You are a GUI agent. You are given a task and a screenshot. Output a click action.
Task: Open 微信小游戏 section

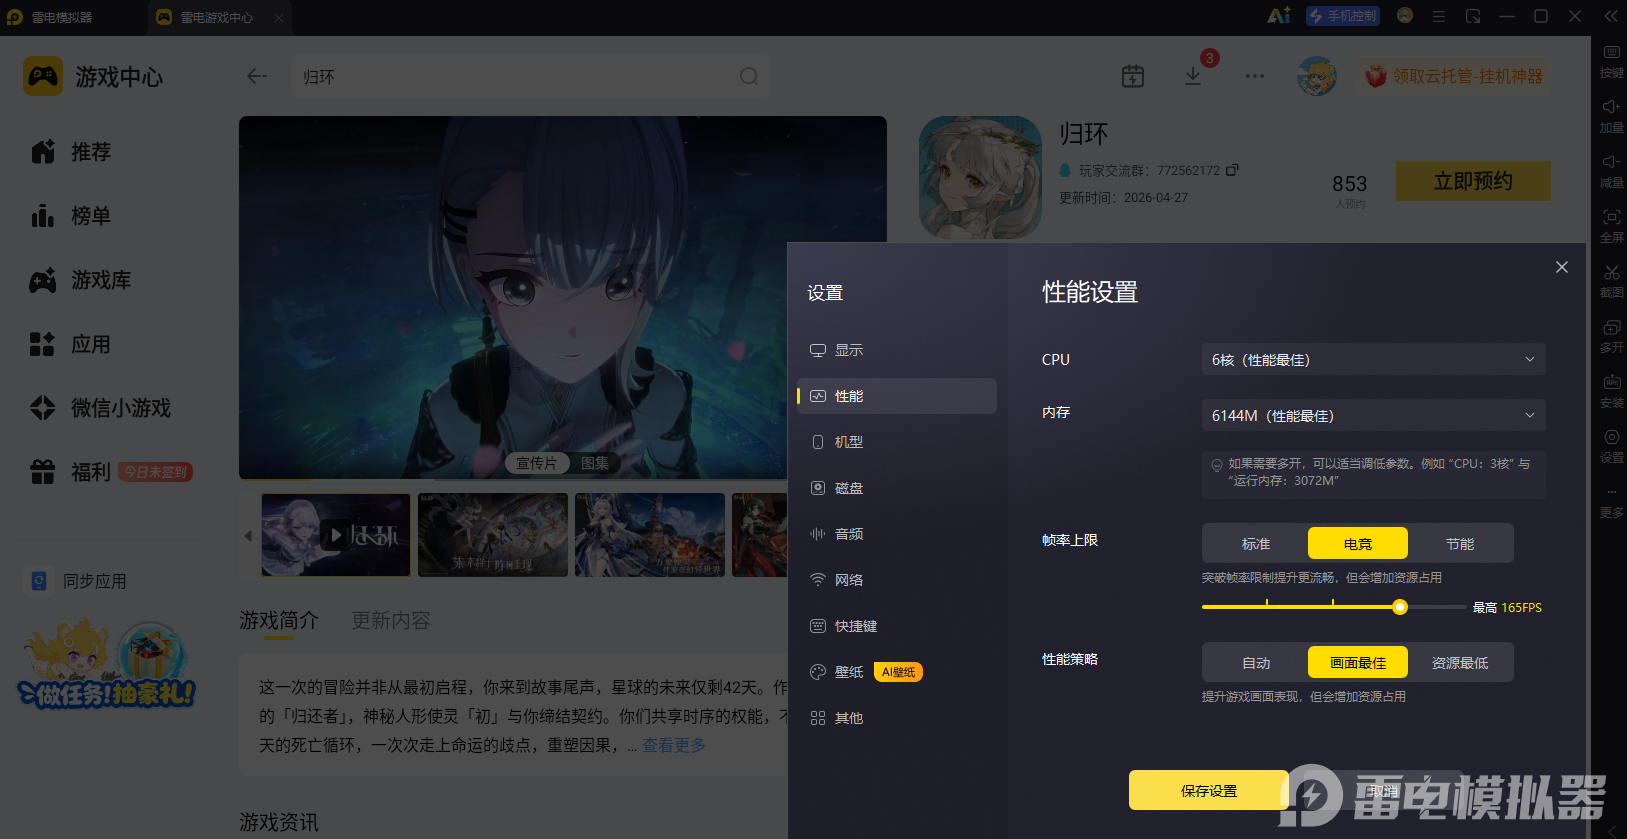[x=101, y=408]
